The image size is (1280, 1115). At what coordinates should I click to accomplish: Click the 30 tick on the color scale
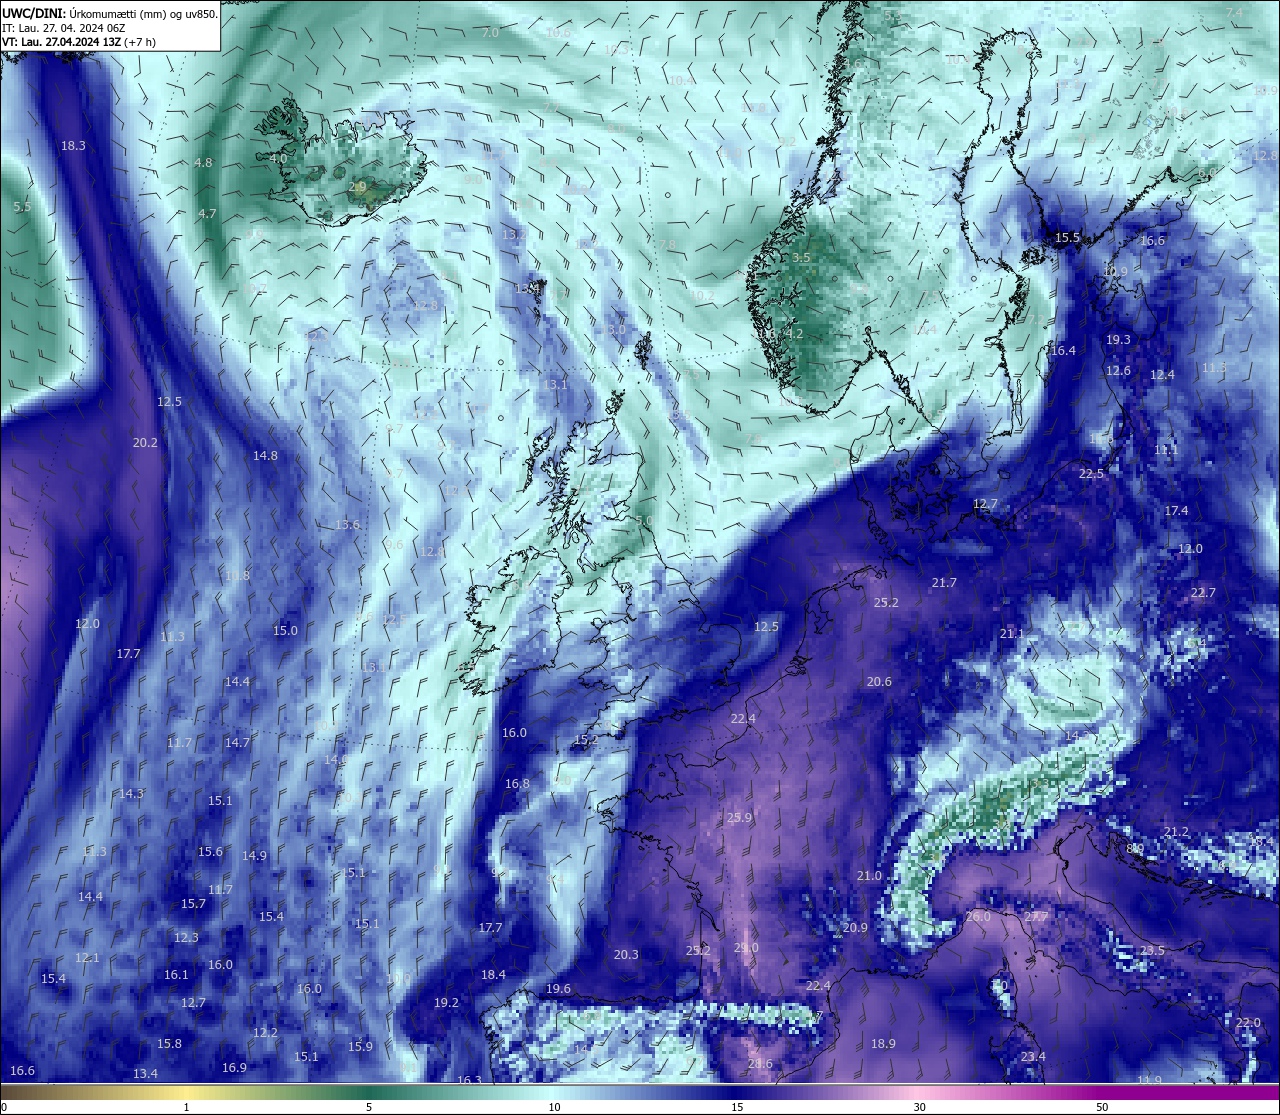[919, 1107]
